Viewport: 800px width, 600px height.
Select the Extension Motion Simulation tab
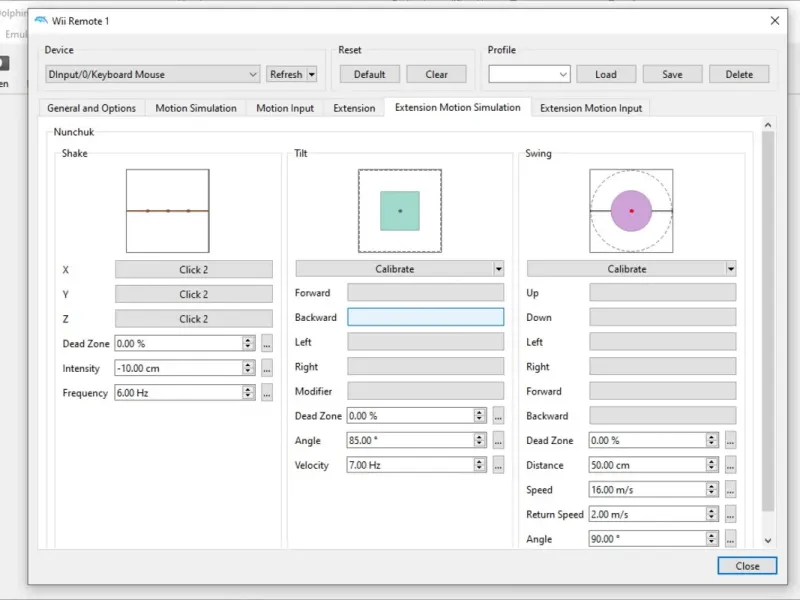pyautogui.click(x=458, y=107)
